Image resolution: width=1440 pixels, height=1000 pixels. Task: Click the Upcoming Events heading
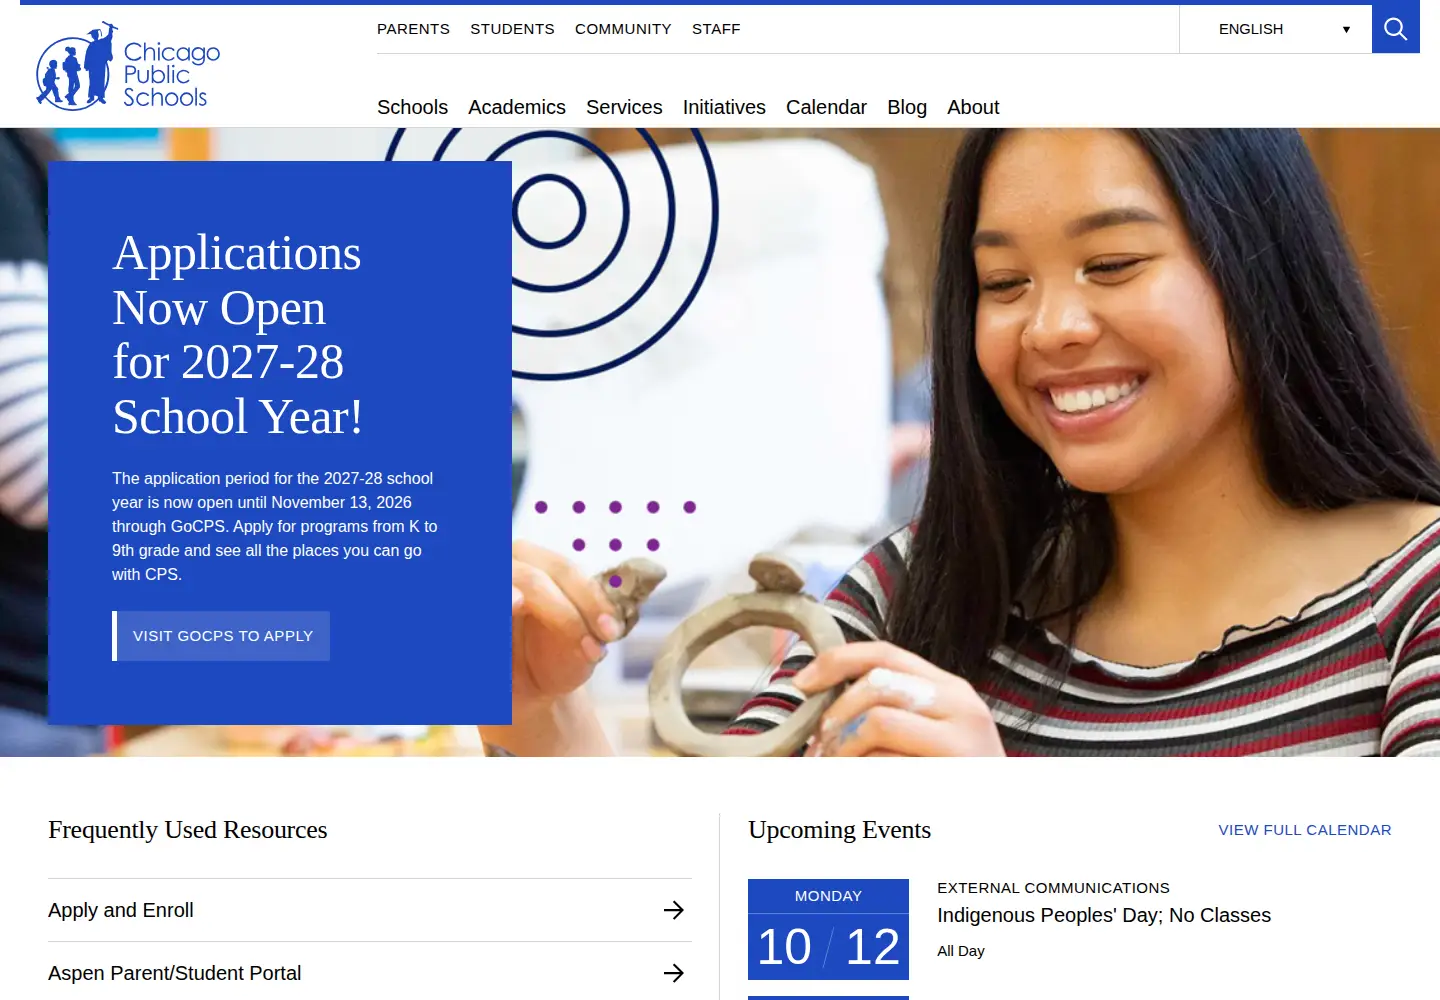click(x=839, y=830)
